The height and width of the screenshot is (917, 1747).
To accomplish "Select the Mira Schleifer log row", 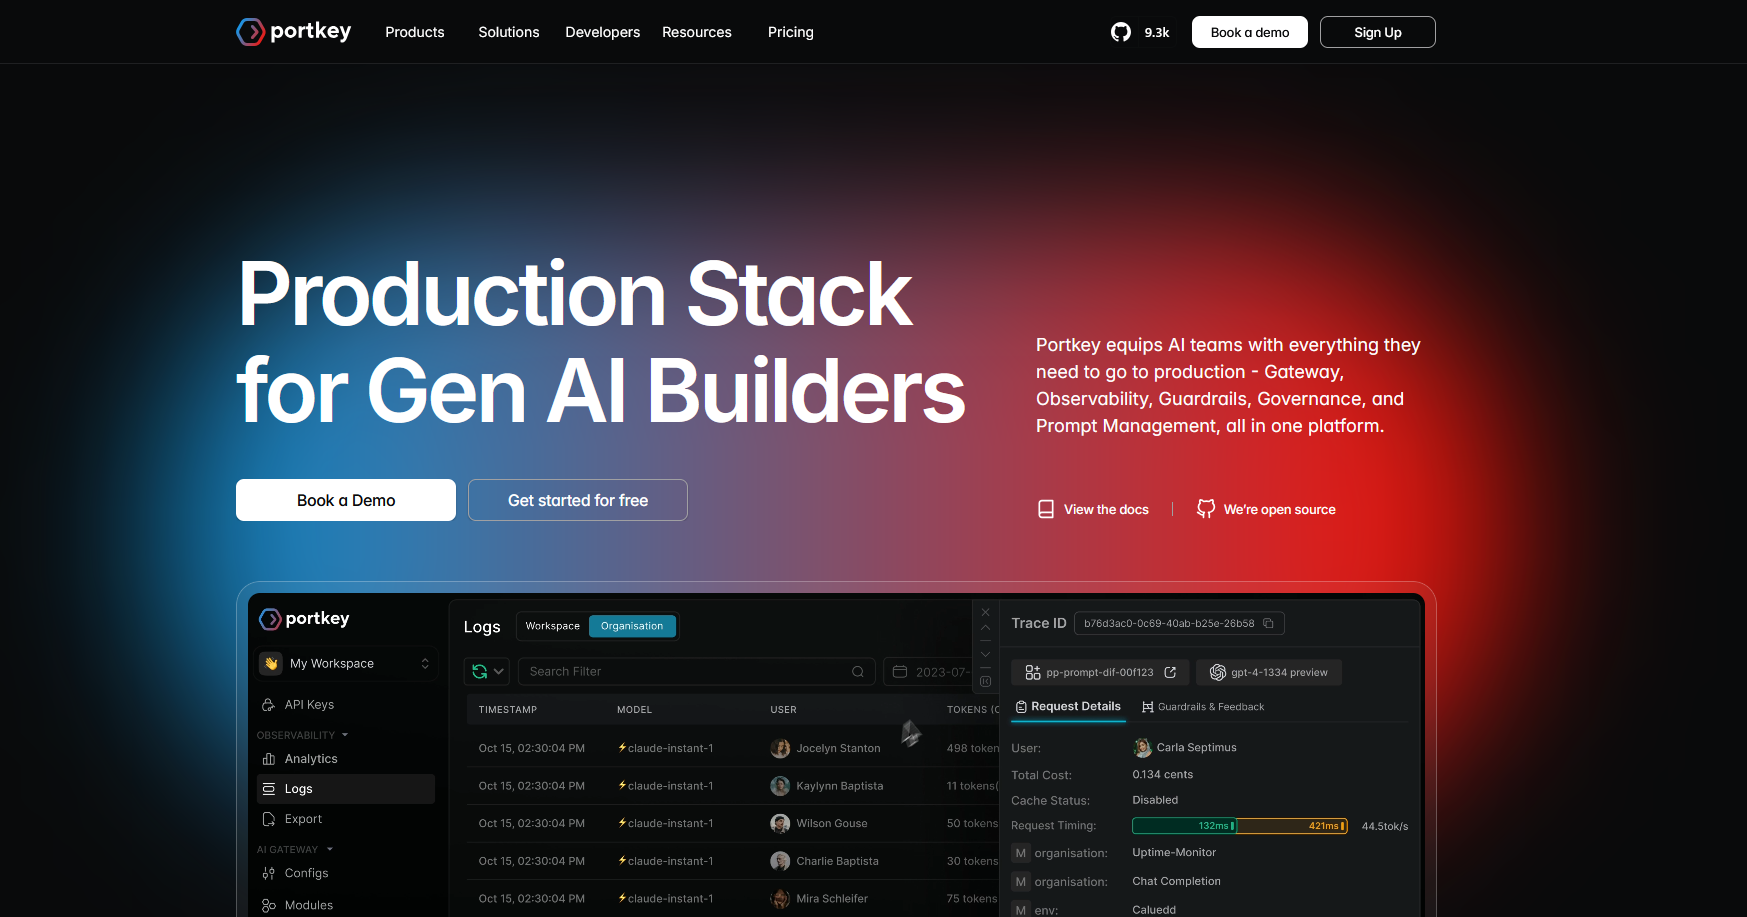I will coord(733,899).
